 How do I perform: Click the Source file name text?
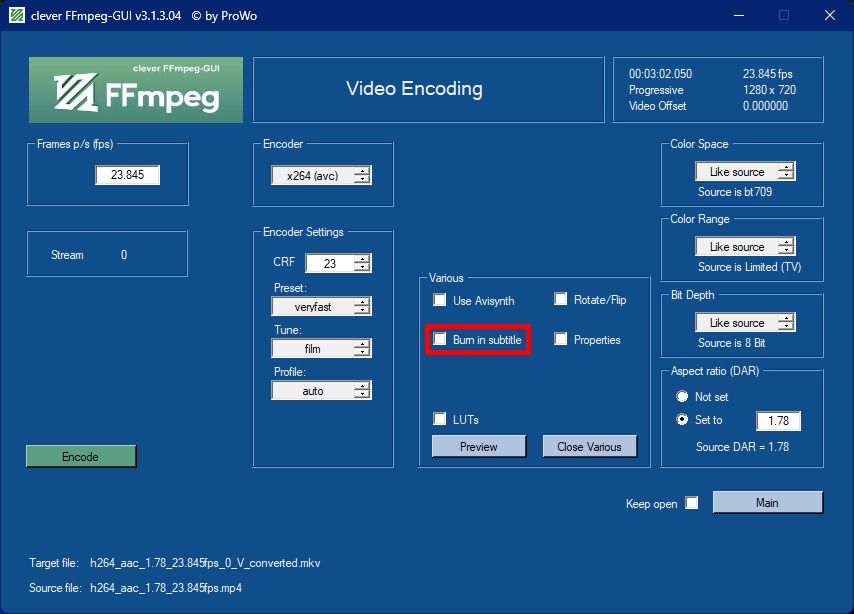coord(166,588)
